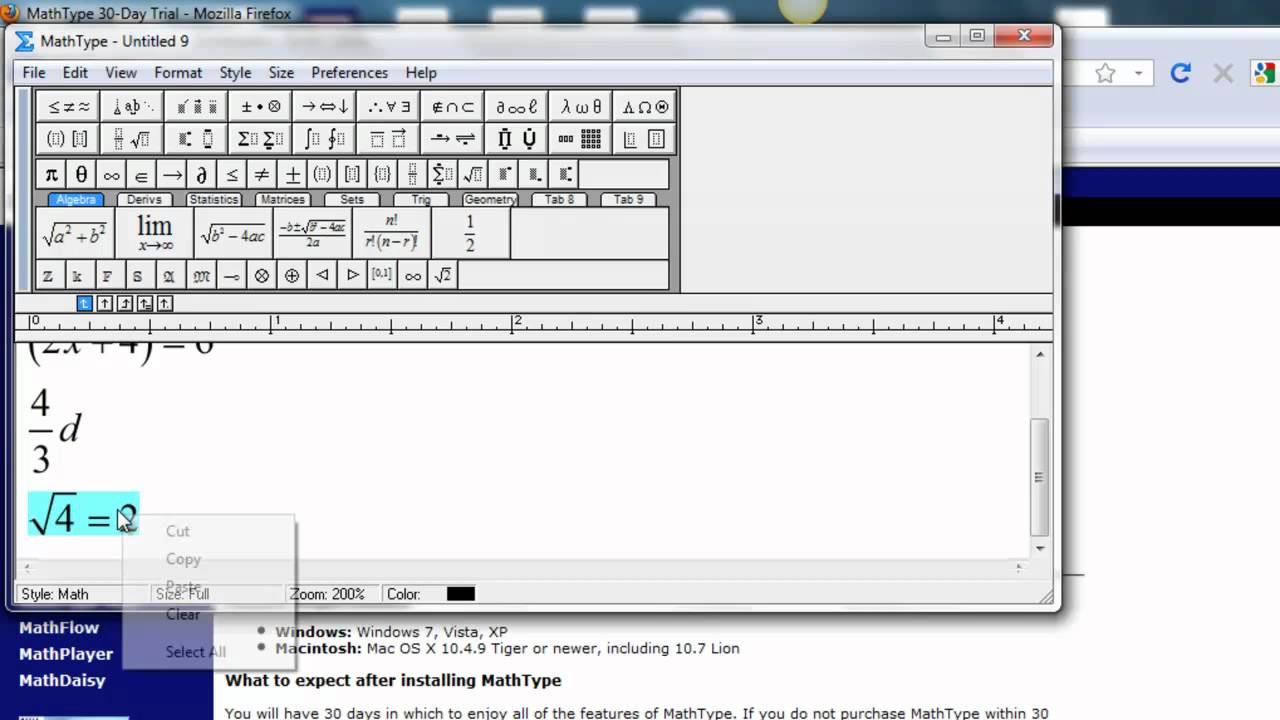Viewport: 1280px width, 720px height.
Task: Insert the circled times symbol in the bottom bar
Action: pos(262,276)
